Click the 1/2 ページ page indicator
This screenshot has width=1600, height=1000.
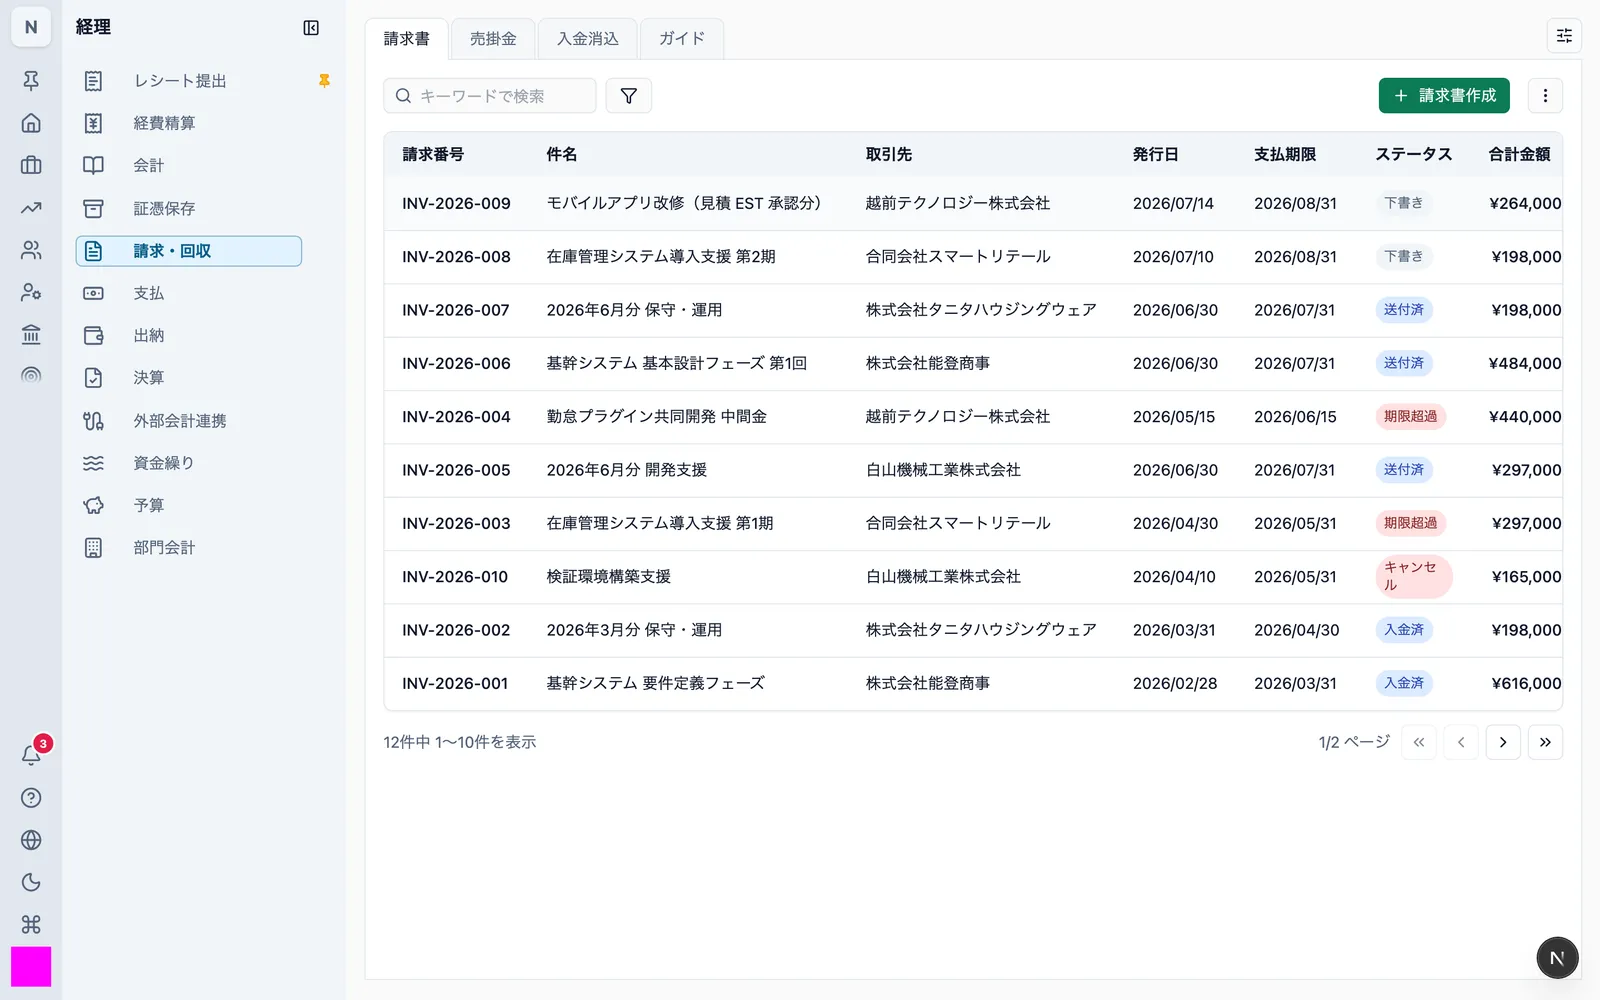1354,742
